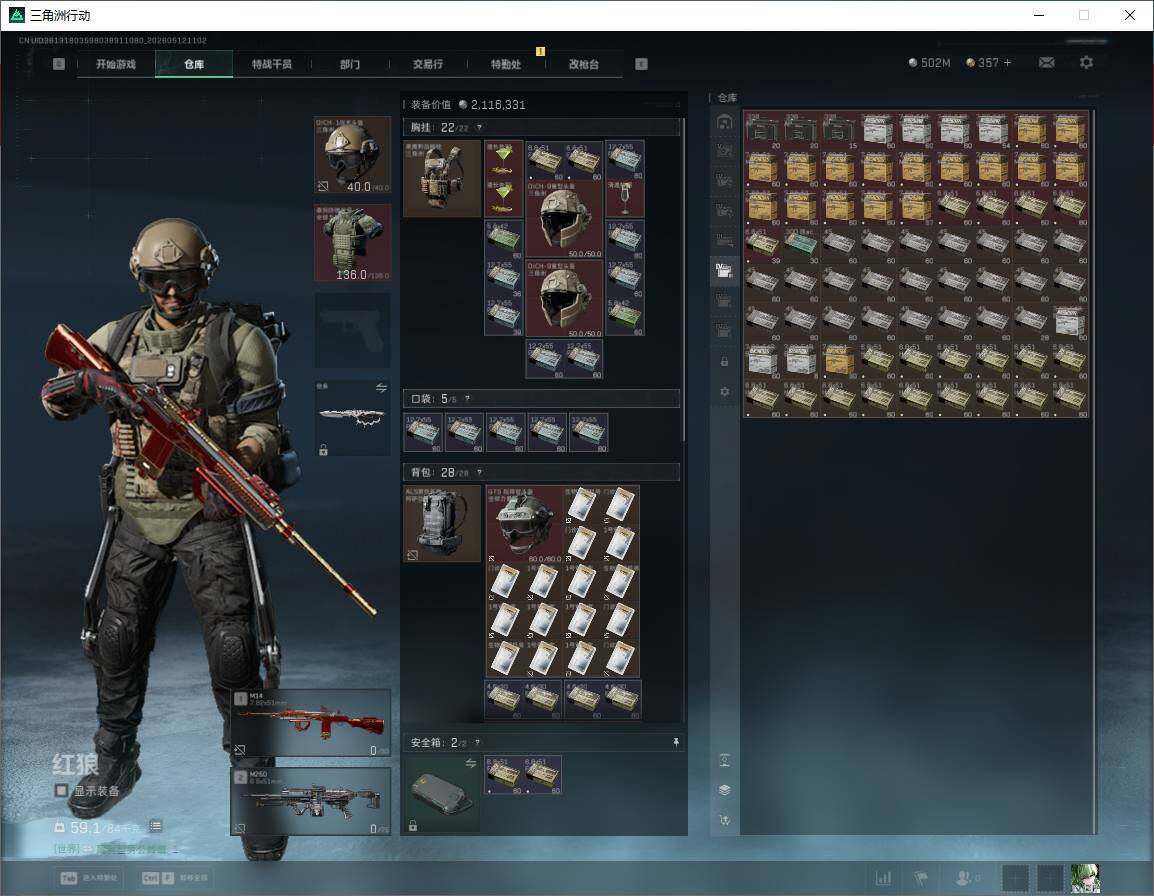Viewport: 1154px width, 896px height.
Task: Select the safe box container thumbnail
Action: click(x=442, y=794)
